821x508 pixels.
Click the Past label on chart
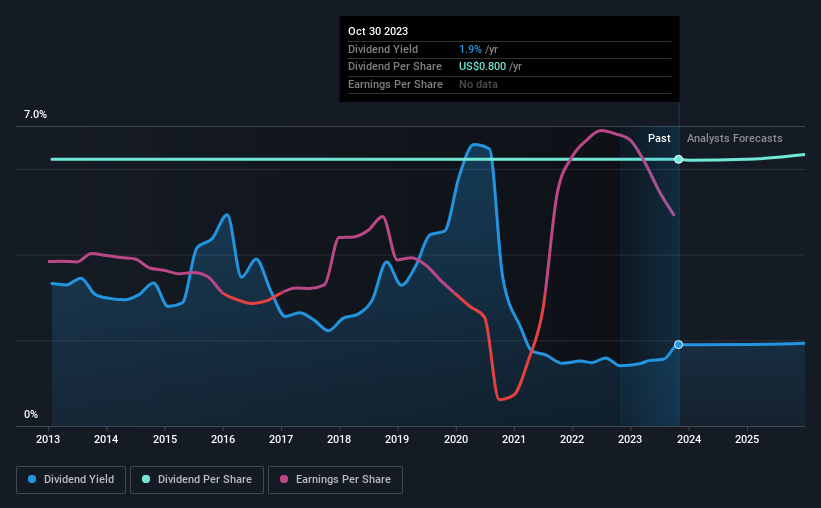tap(659, 138)
